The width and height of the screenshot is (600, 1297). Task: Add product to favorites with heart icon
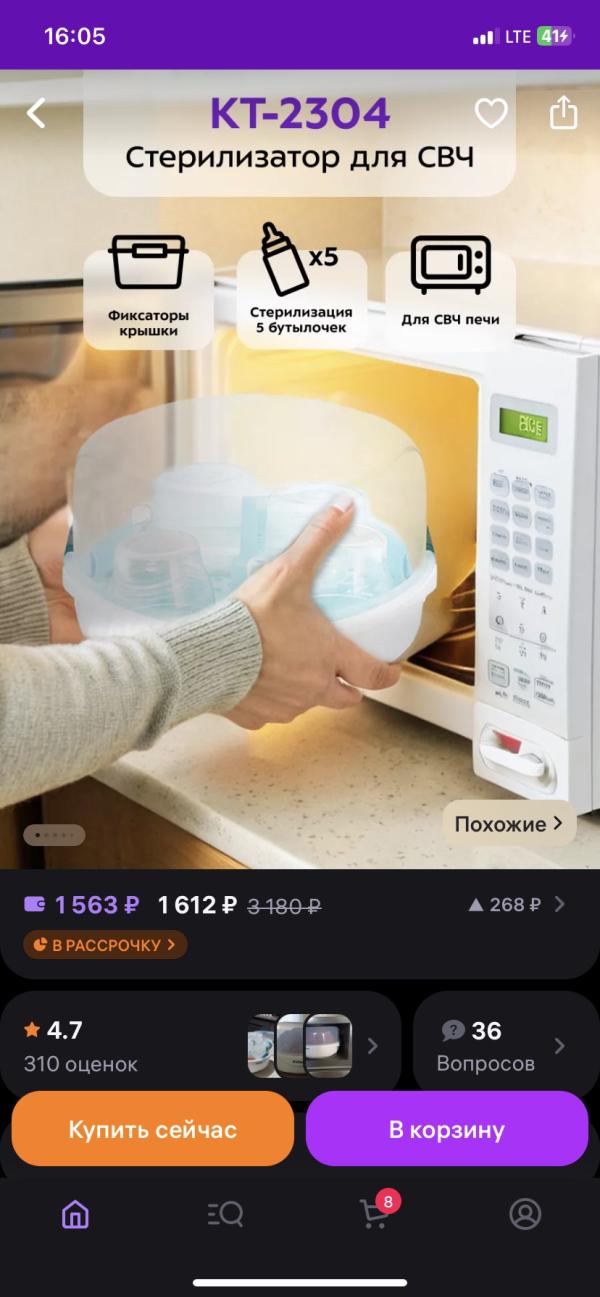(x=491, y=113)
